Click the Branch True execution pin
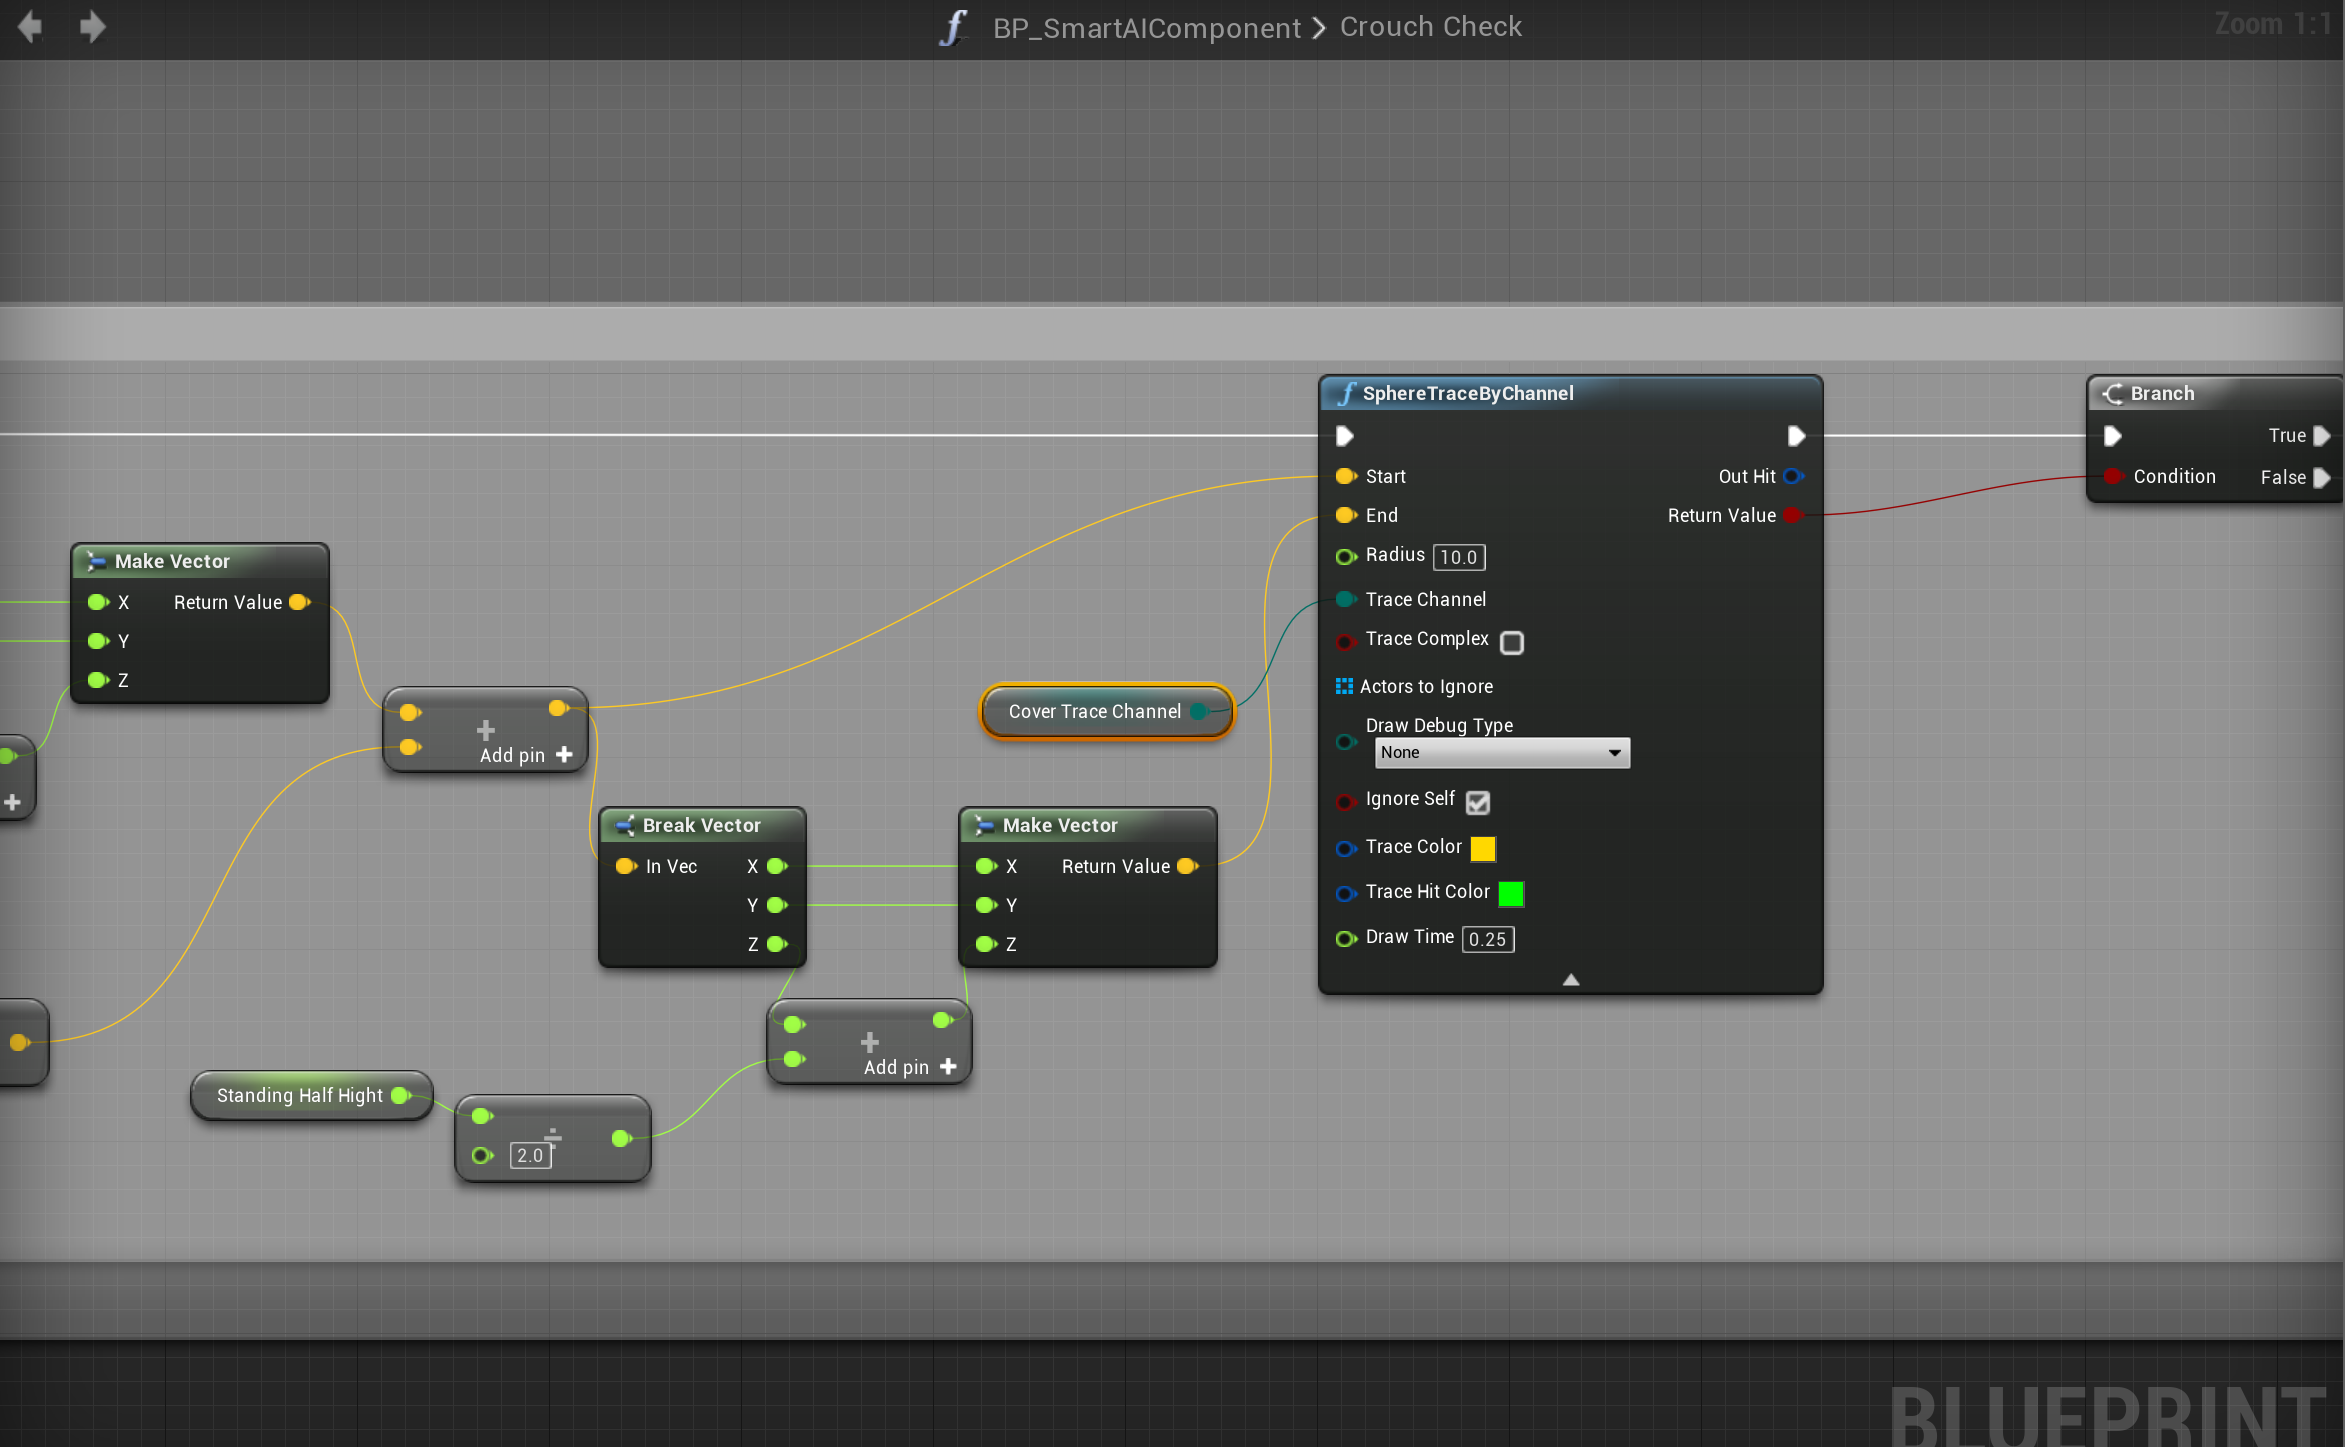The image size is (2345, 1447). click(x=2322, y=436)
